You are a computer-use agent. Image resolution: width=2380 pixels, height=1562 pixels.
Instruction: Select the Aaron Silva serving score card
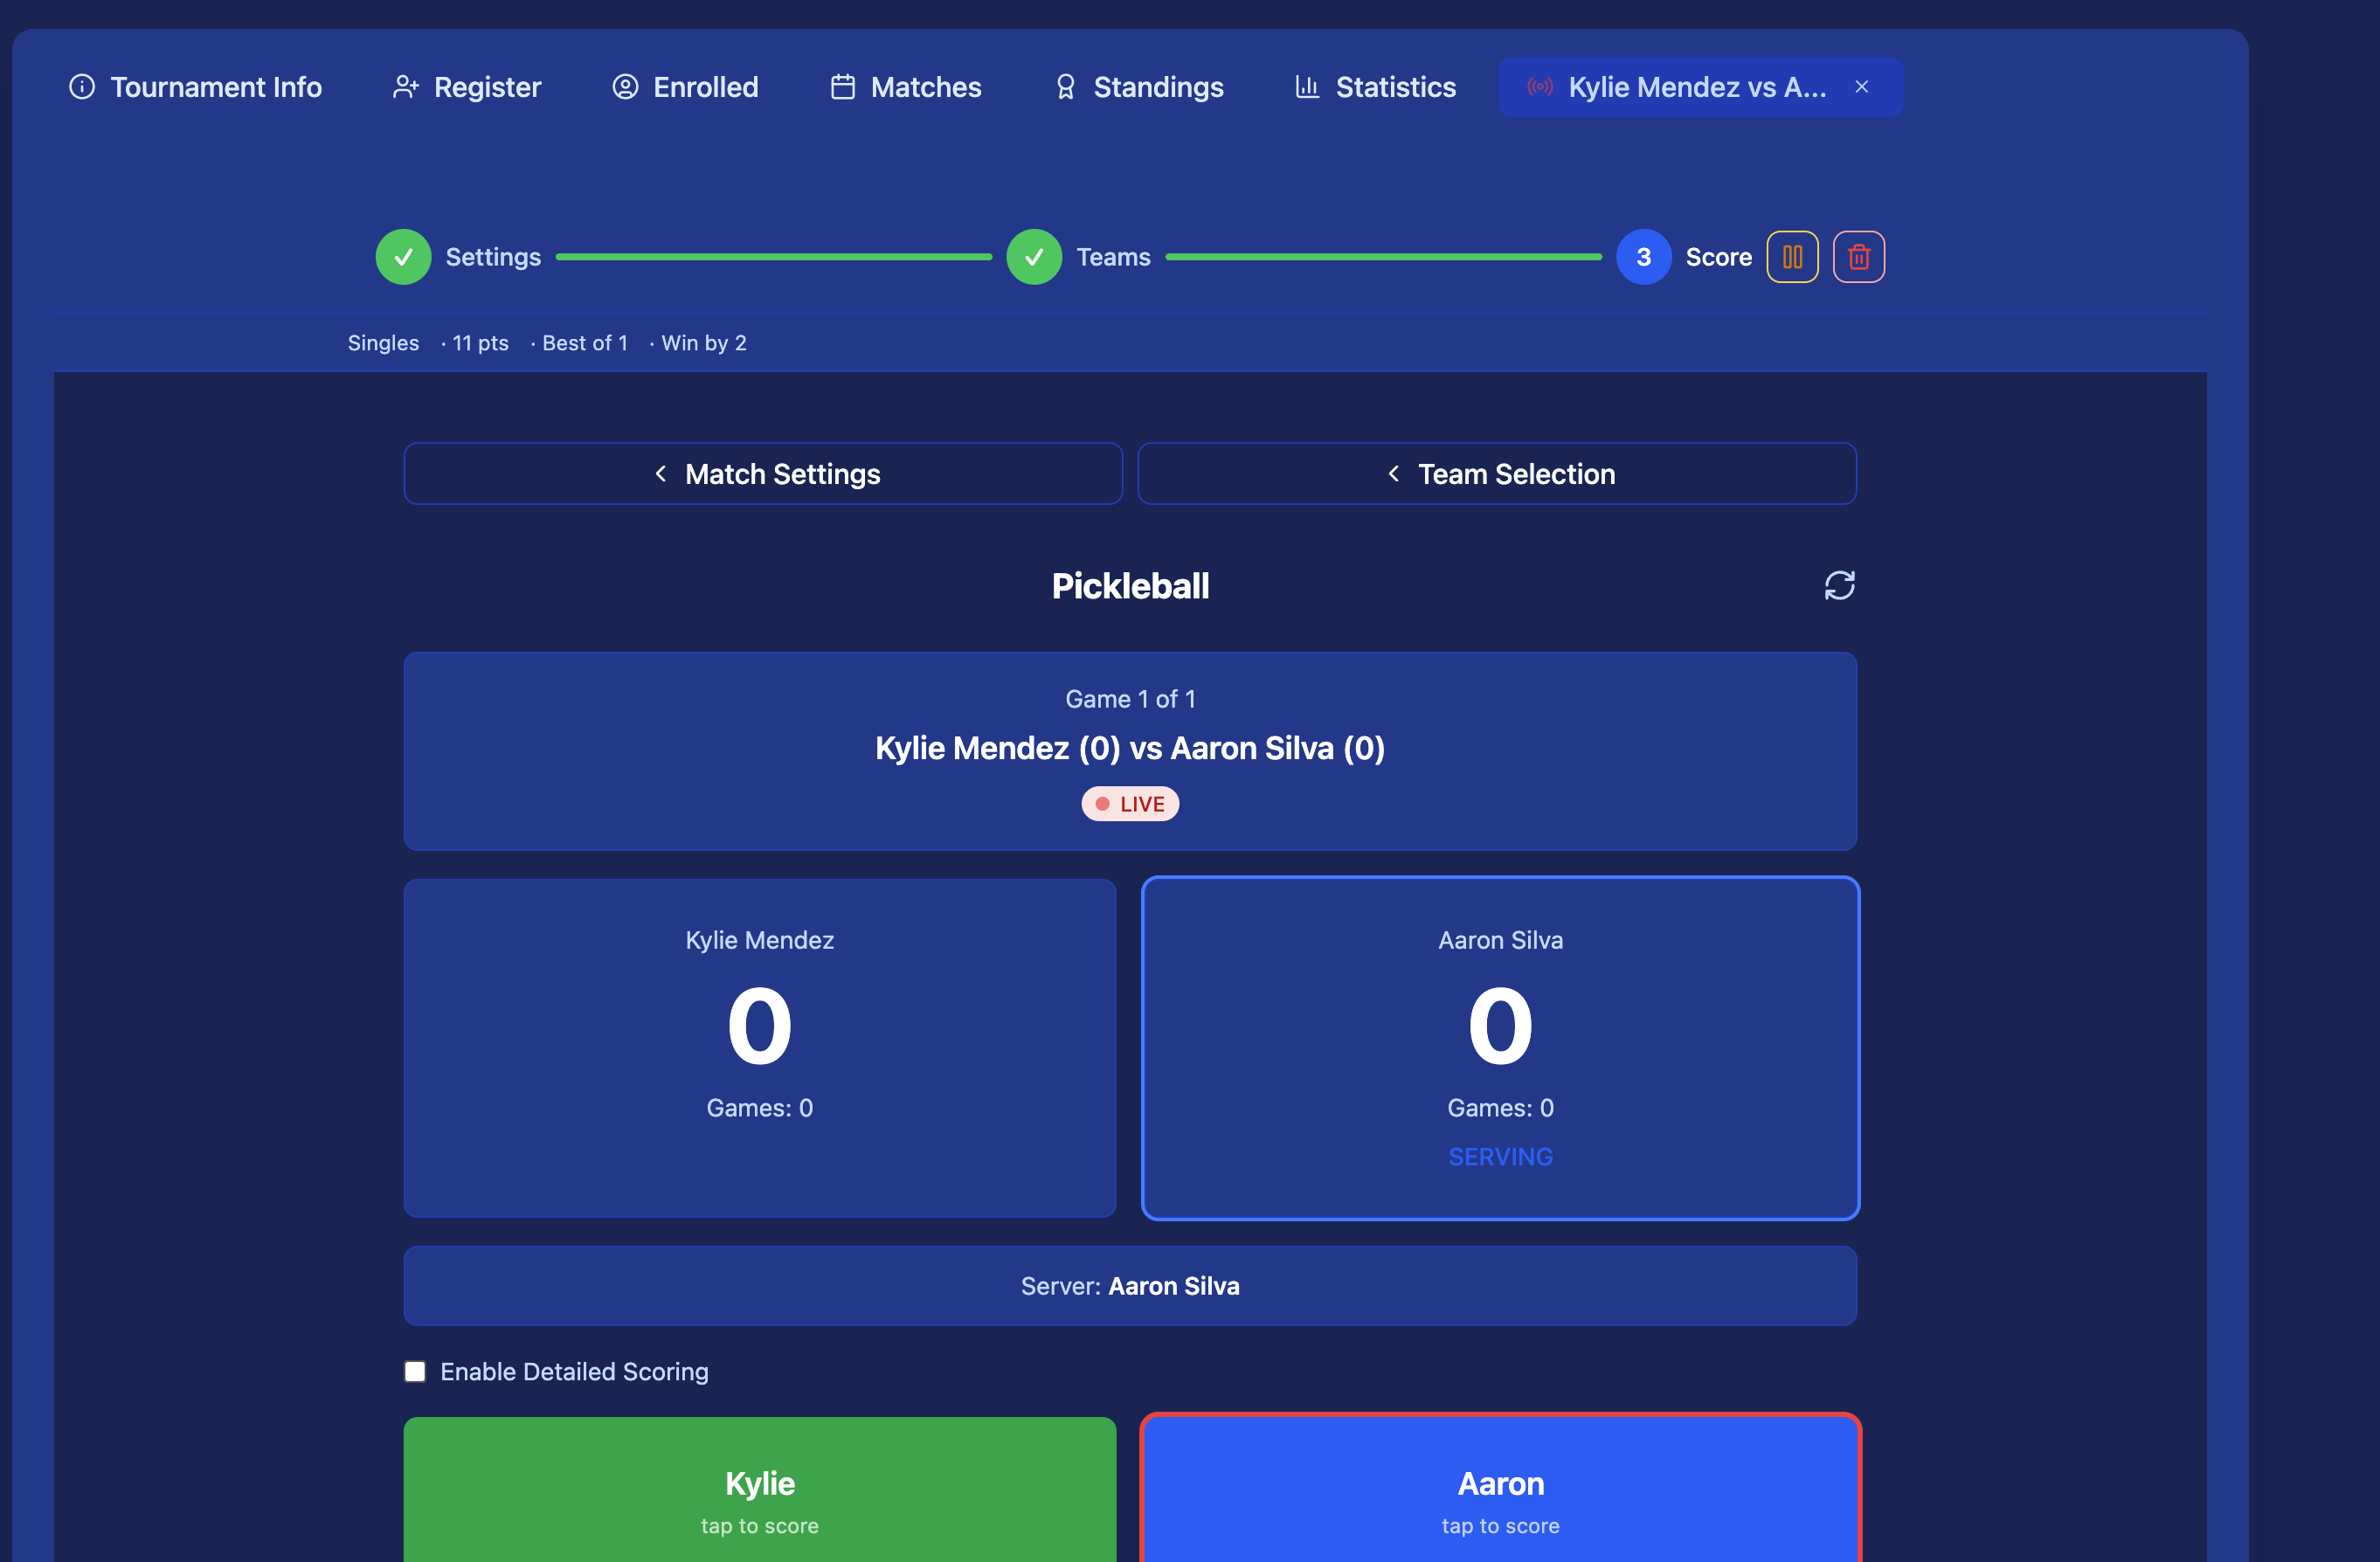point(1500,1048)
